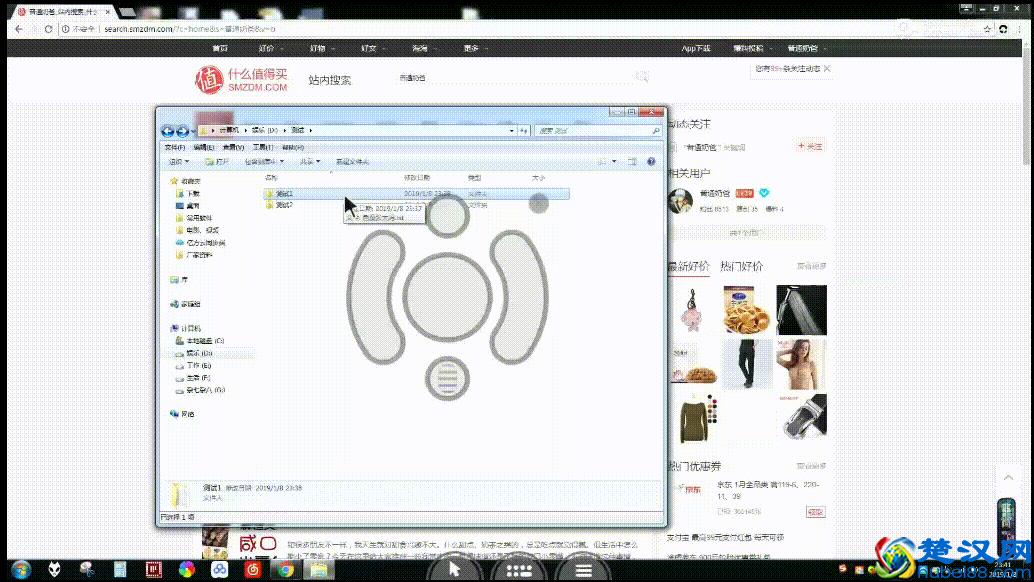This screenshot has width=1034, height=582.
Task: Open the Explorer help question-mark icon
Action: coord(651,161)
